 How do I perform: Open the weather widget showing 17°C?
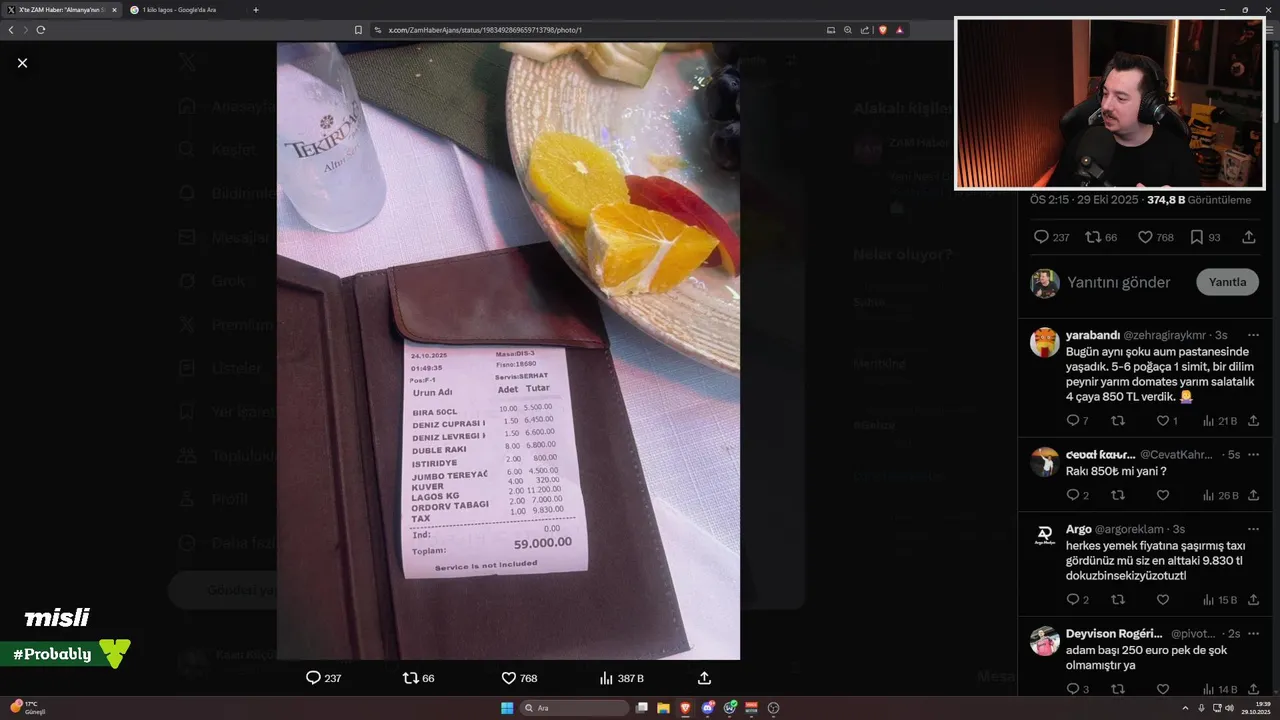pos(26,708)
